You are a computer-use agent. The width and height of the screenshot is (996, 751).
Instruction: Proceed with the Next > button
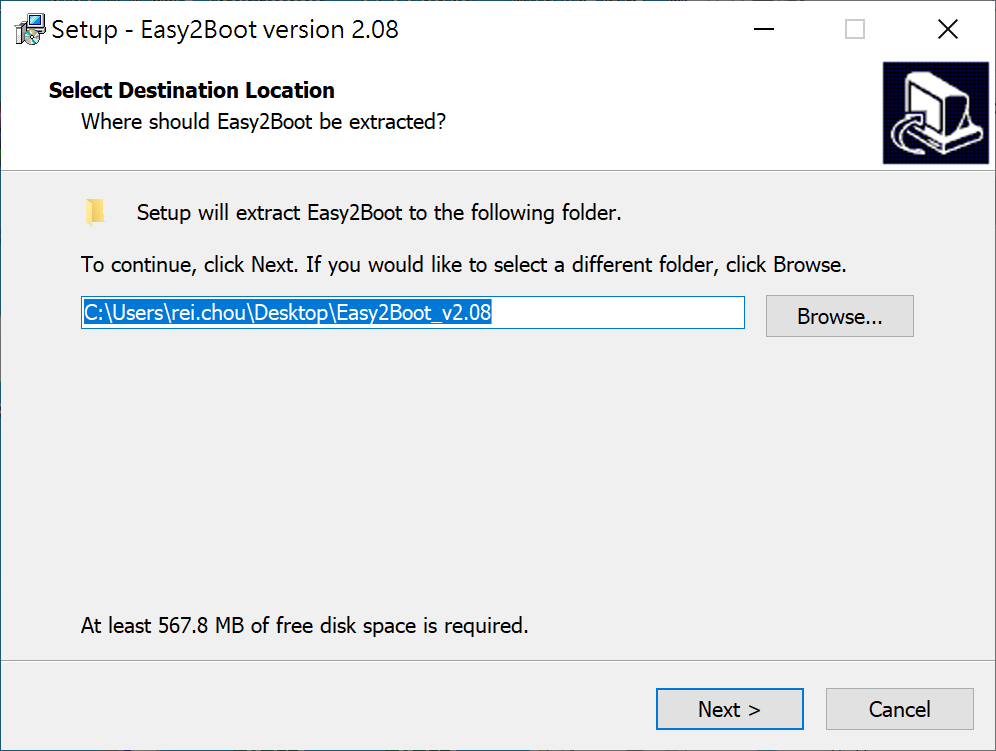point(729,709)
